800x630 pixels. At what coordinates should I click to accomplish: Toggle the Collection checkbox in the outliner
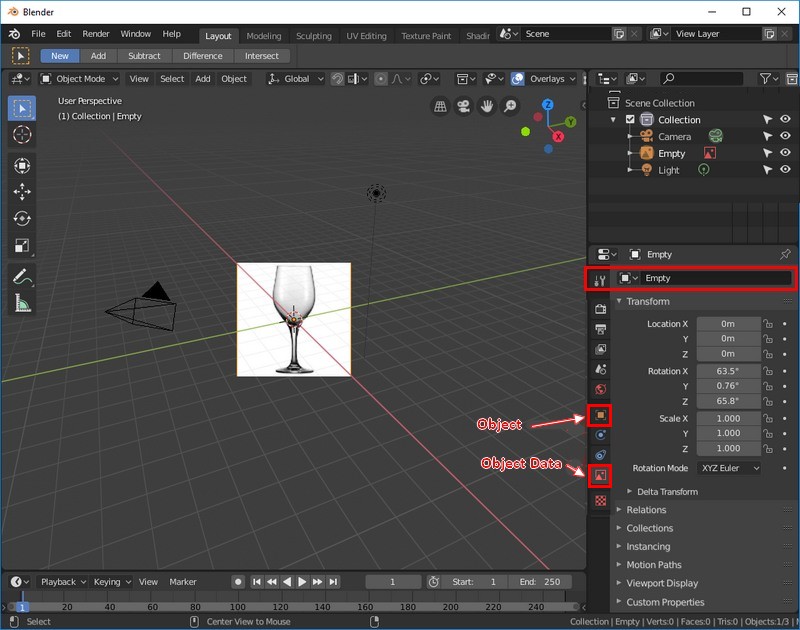[630, 119]
